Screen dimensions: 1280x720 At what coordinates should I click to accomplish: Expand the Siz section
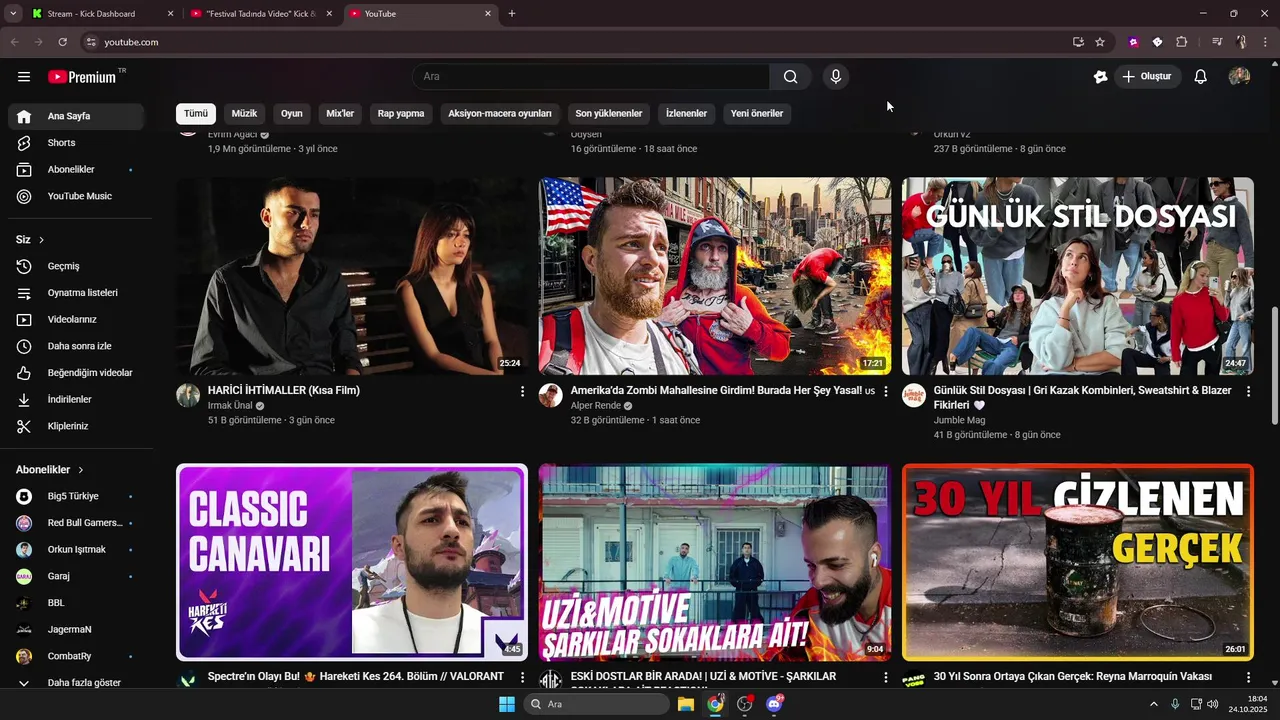pyautogui.click(x=30, y=240)
